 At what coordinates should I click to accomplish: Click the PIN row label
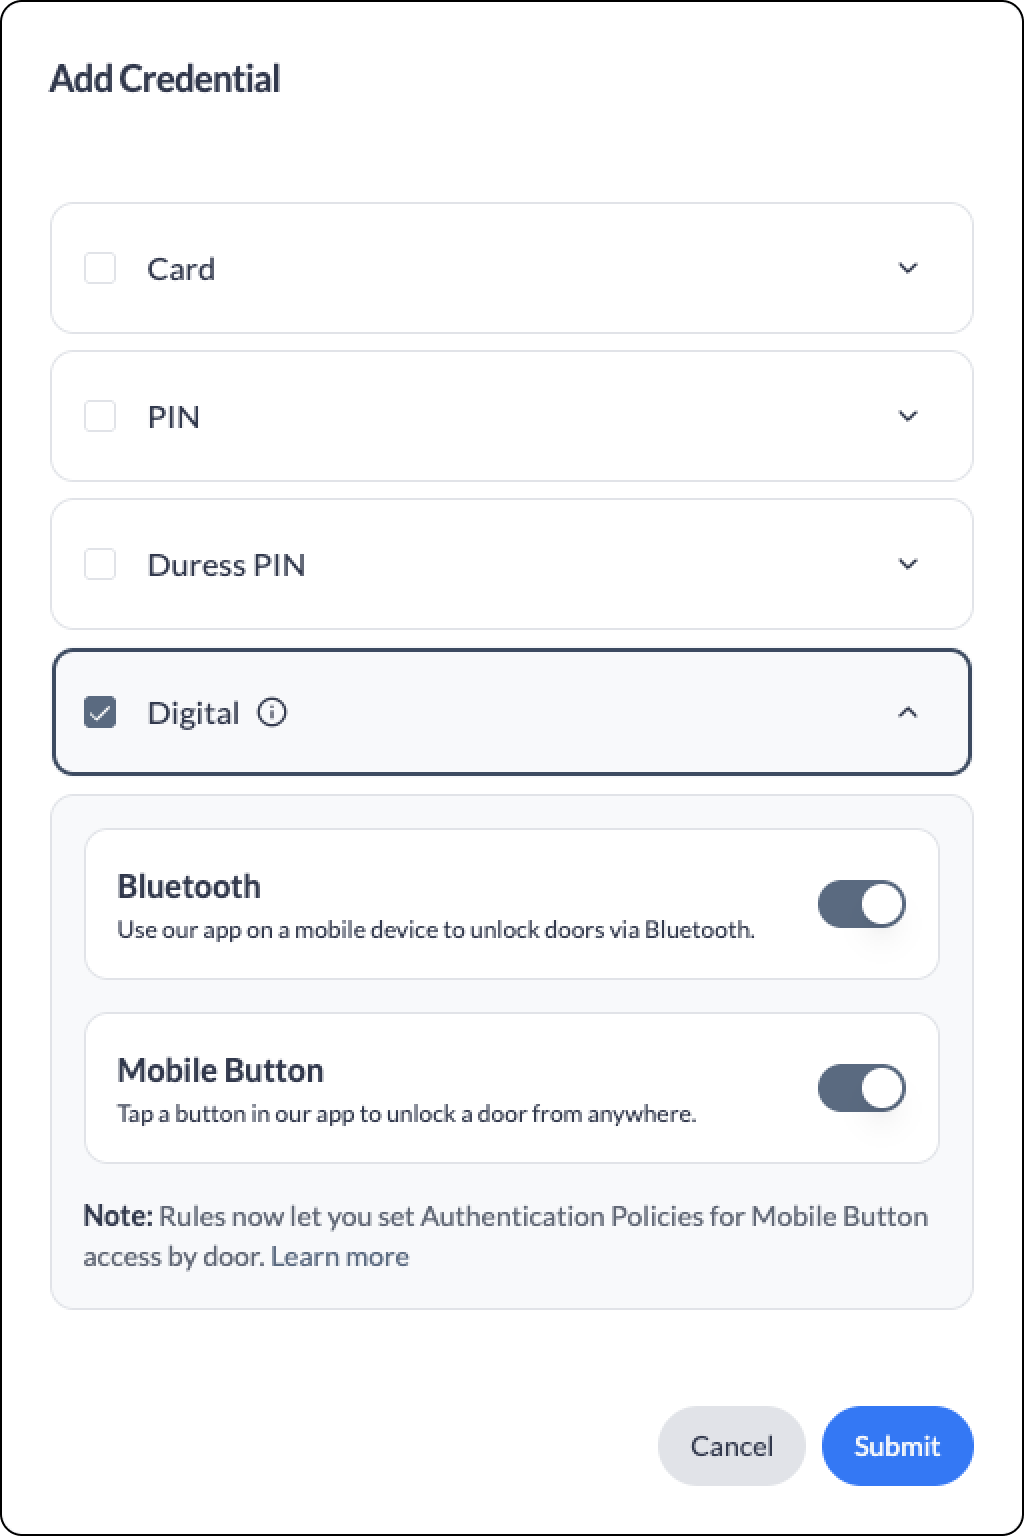point(174,417)
